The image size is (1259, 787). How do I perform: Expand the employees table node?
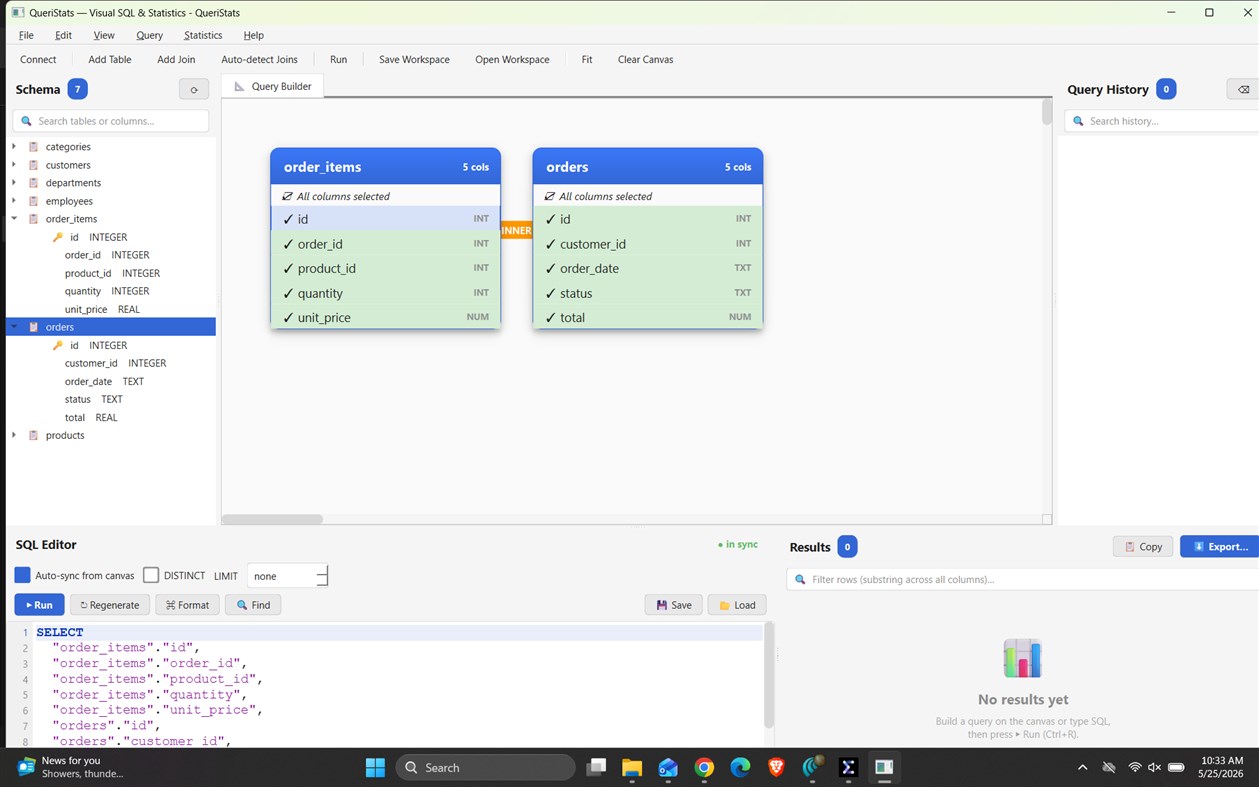click(14, 201)
